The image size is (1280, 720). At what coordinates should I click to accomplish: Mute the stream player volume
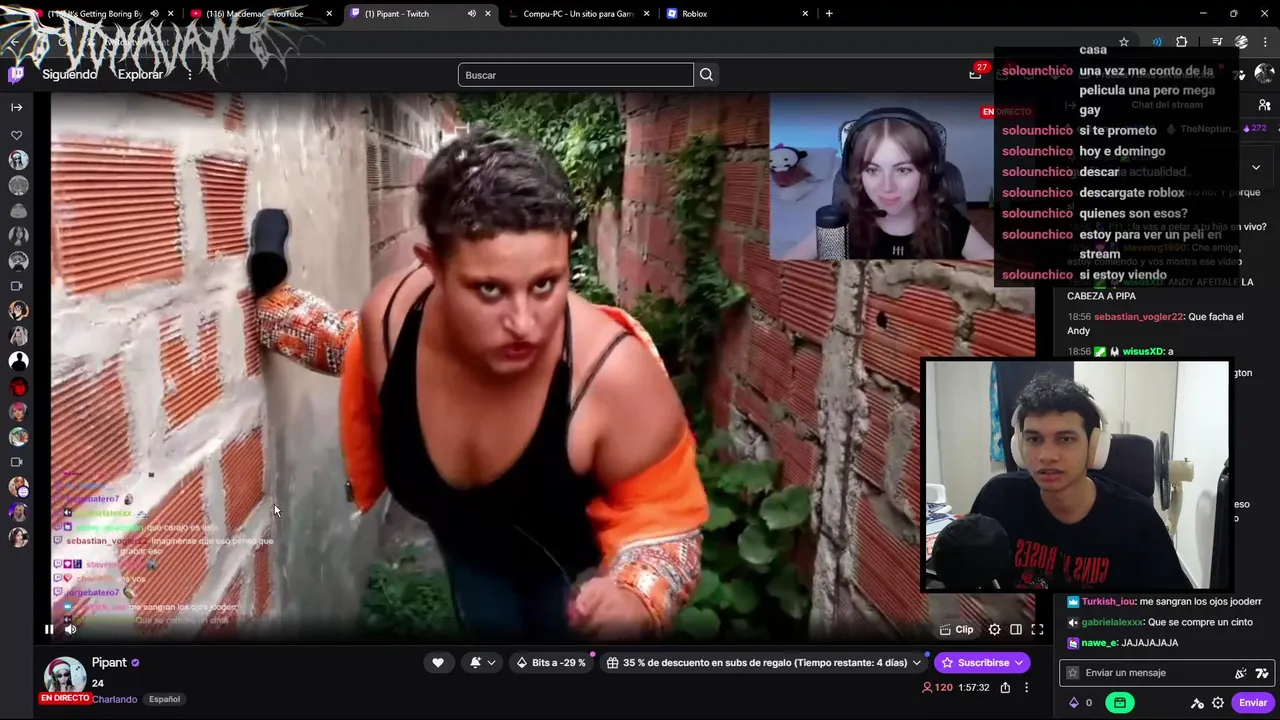pyautogui.click(x=71, y=629)
